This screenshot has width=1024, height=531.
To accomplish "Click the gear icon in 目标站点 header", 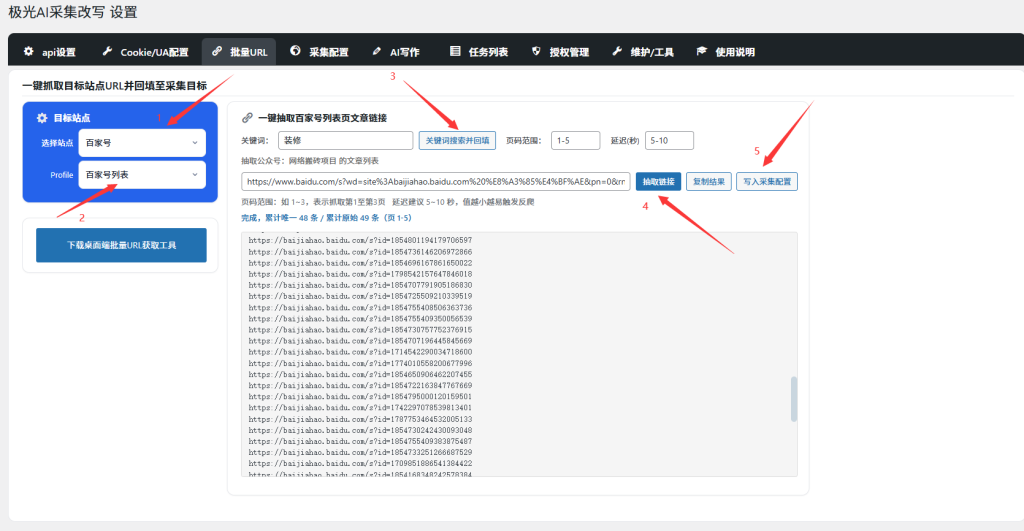I will (42, 118).
